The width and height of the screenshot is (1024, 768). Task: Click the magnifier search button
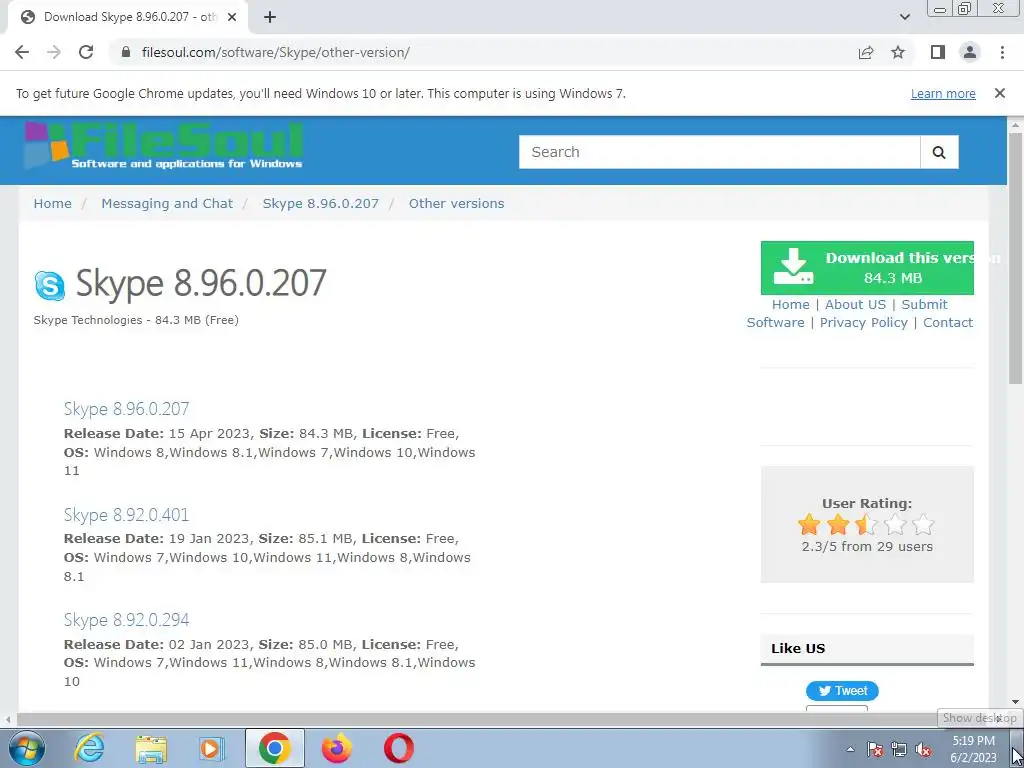tap(939, 152)
